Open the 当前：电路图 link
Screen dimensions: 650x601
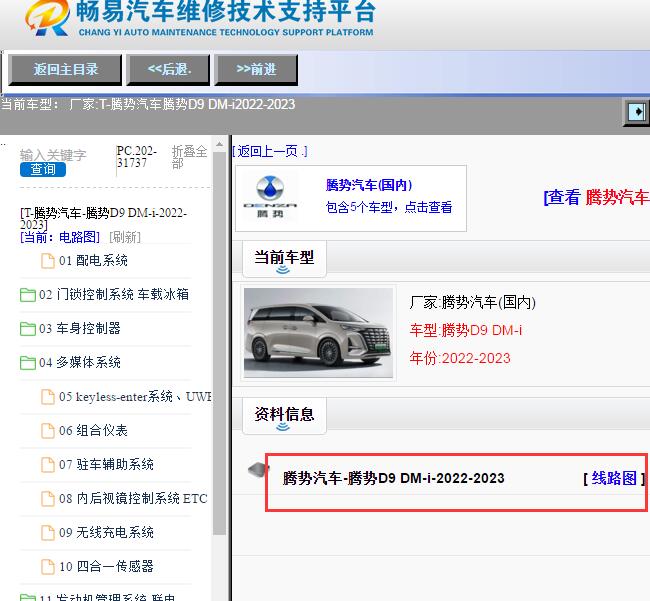click(60, 237)
